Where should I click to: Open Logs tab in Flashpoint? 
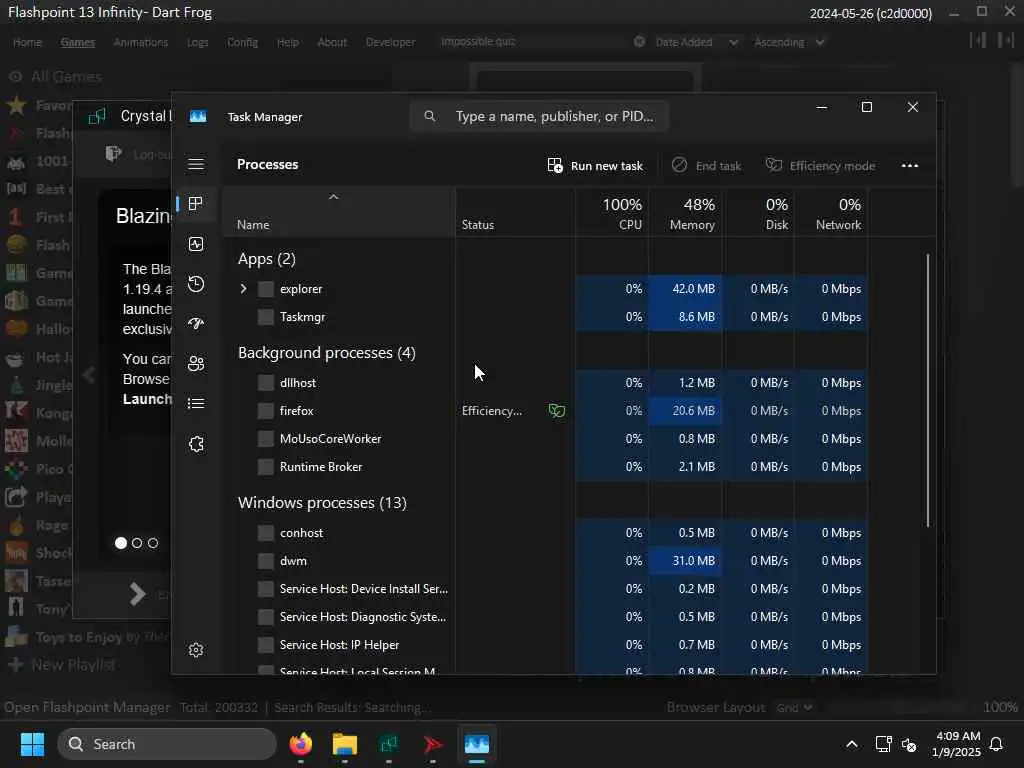pyautogui.click(x=197, y=42)
